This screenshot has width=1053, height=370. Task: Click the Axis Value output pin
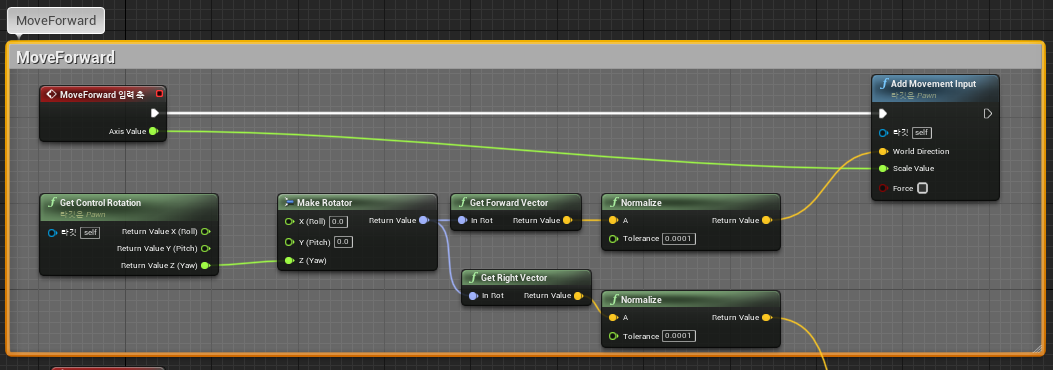coord(153,131)
